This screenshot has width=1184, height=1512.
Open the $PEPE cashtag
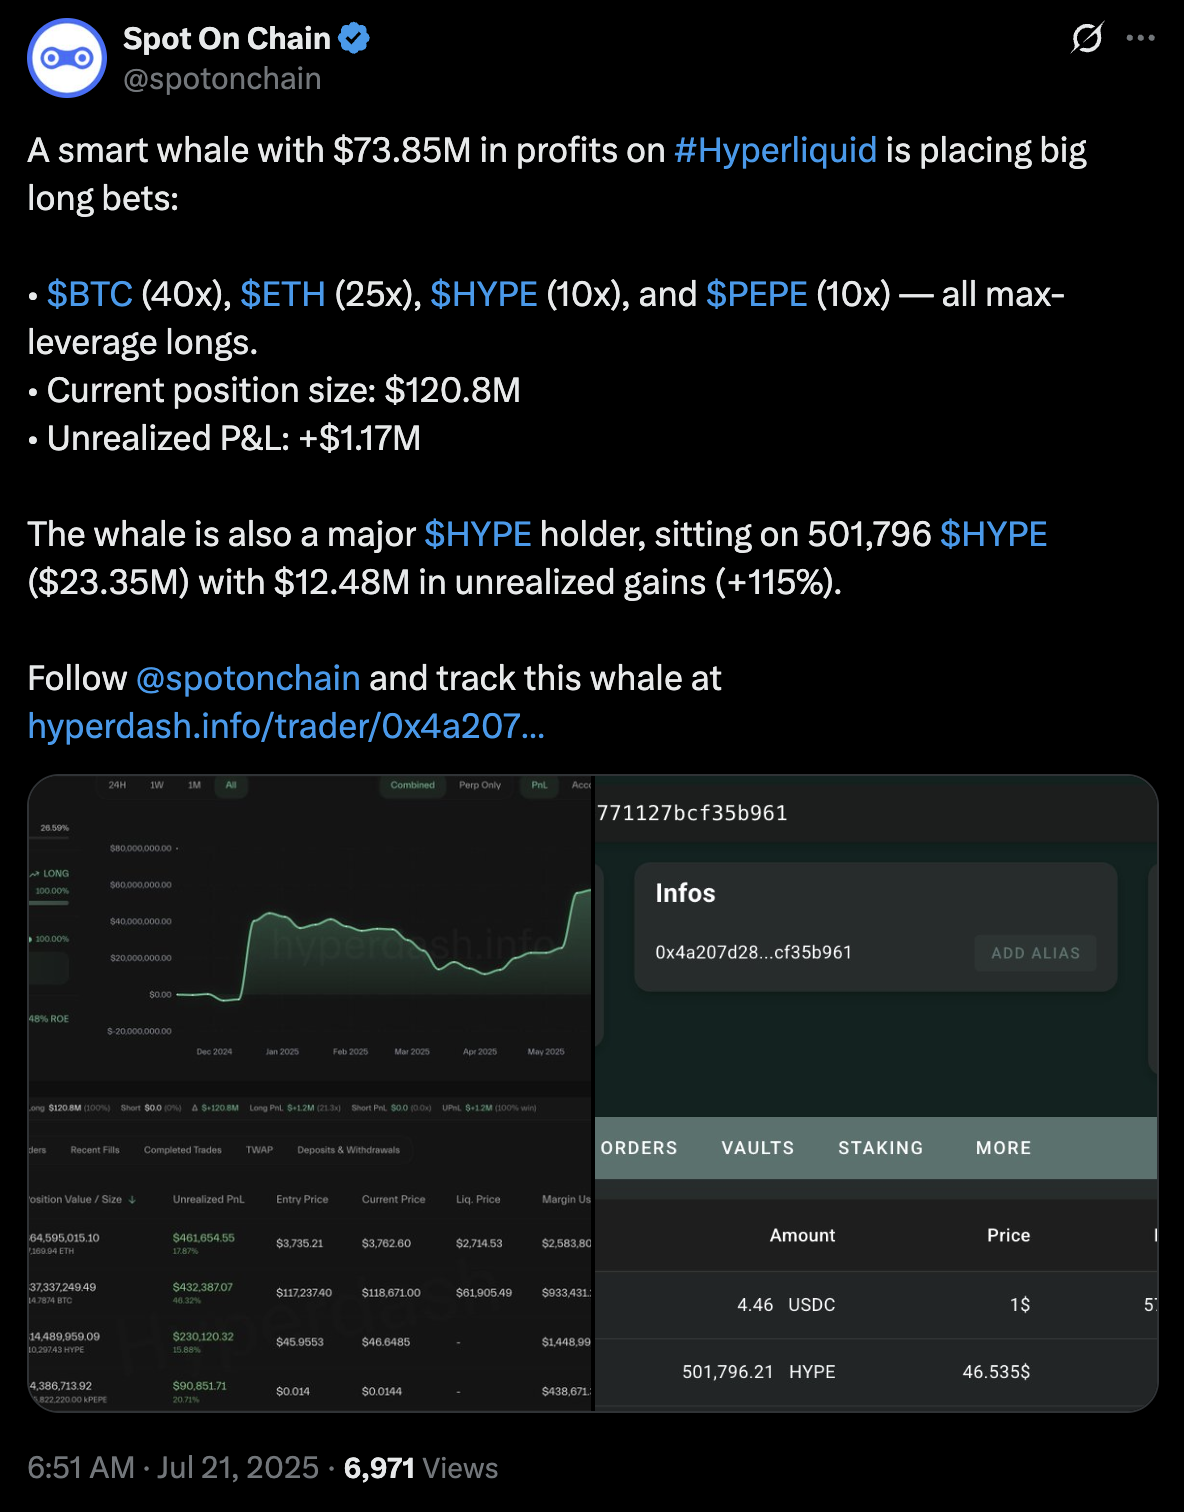click(x=756, y=294)
